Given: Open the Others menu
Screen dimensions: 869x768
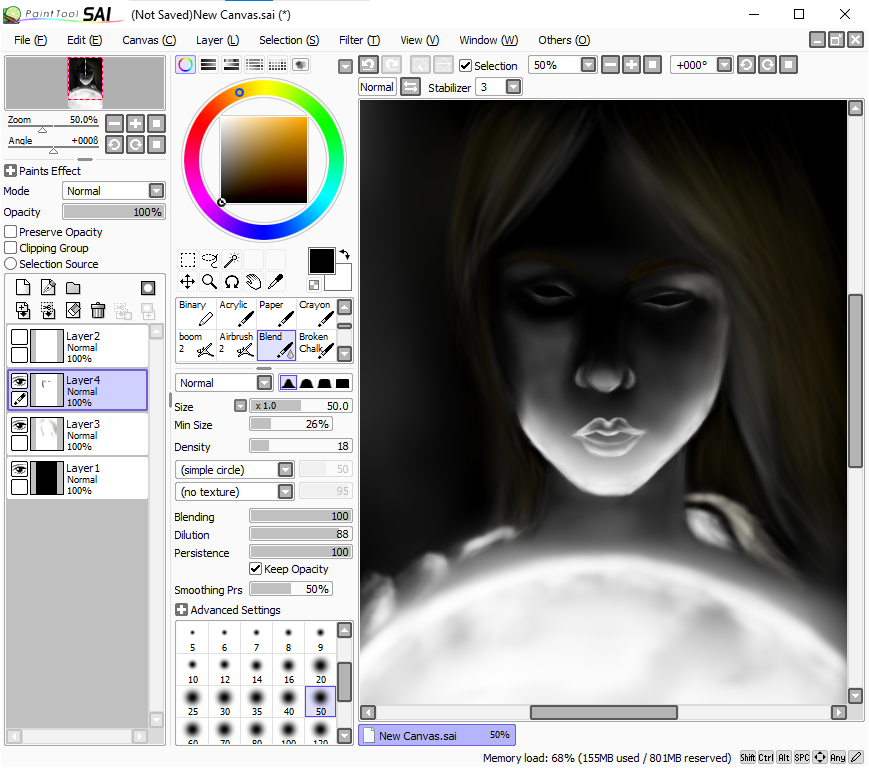Looking at the screenshot, I should point(564,40).
